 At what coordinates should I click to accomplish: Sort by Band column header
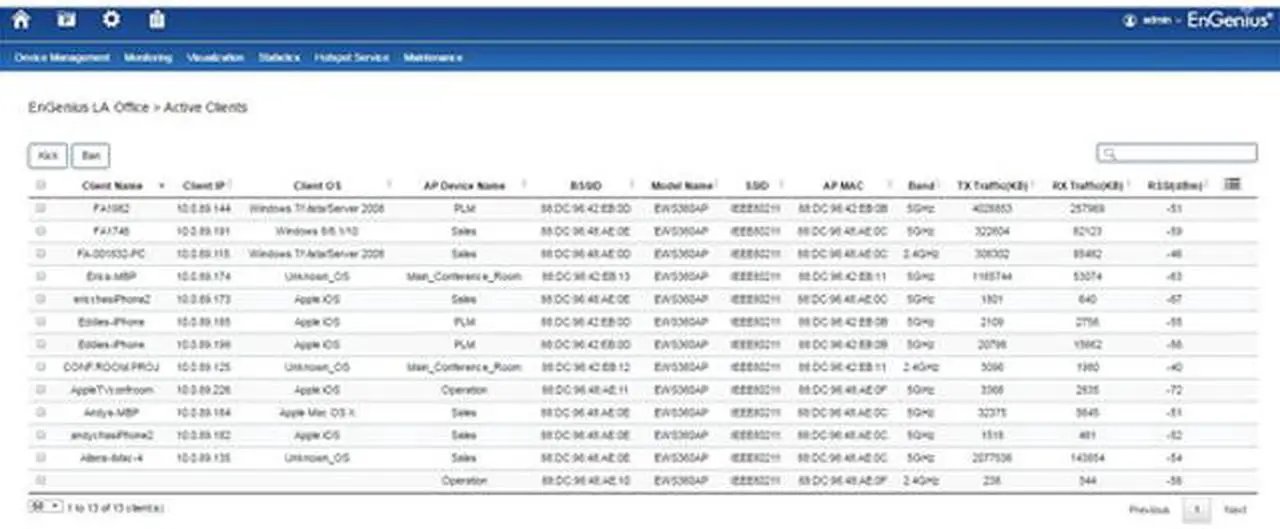[x=921, y=185]
